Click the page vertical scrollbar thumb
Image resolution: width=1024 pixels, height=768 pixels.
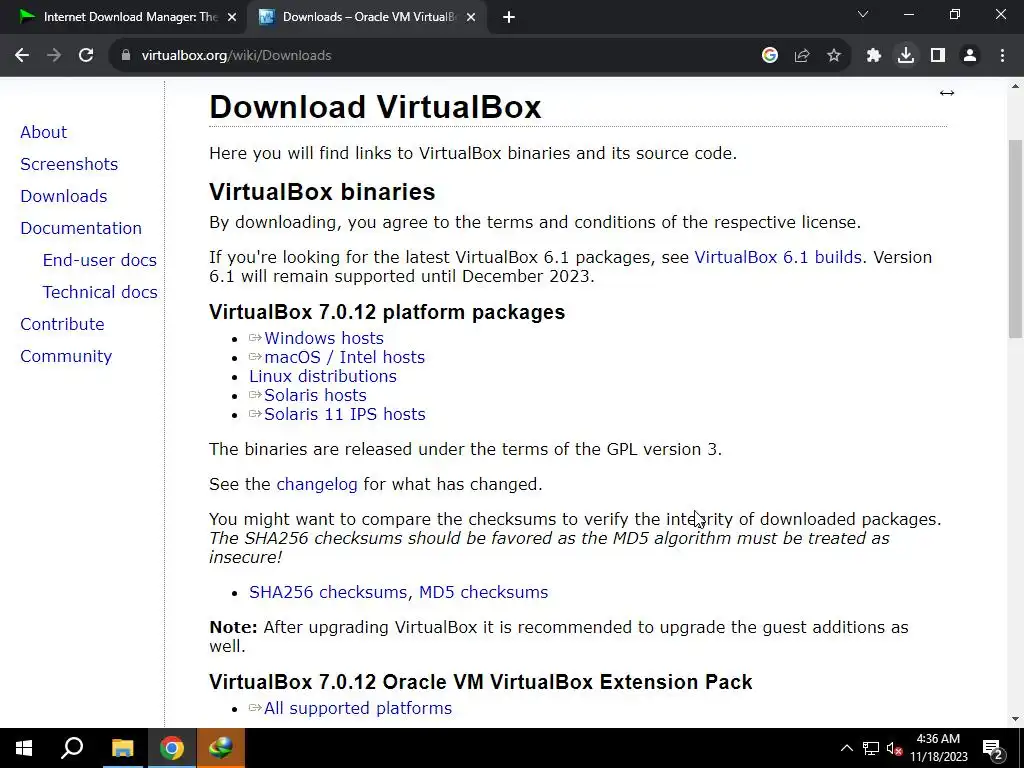[1016, 238]
